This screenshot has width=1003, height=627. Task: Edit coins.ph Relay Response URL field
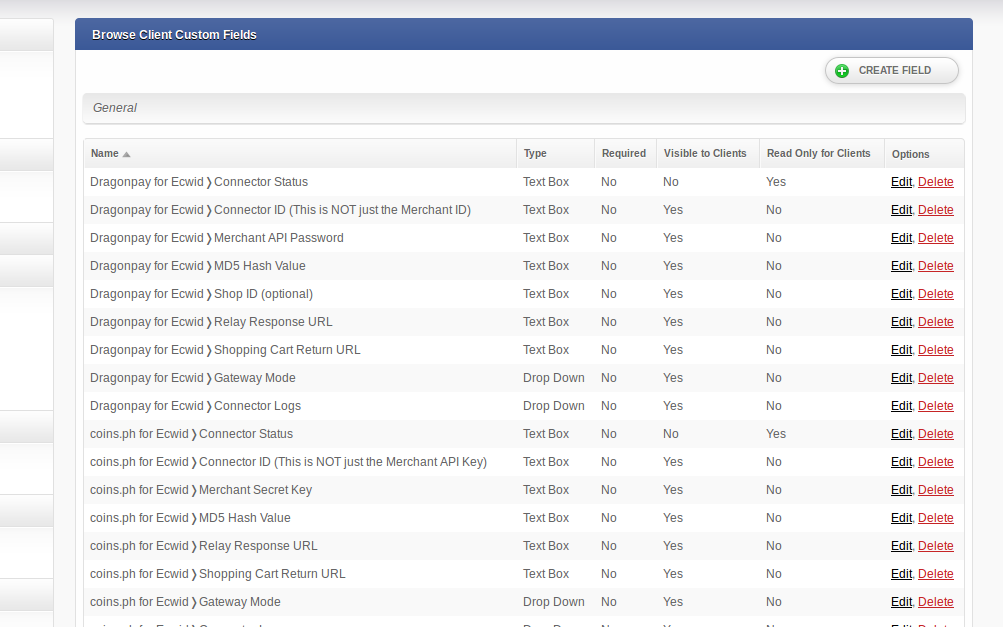[x=901, y=546]
